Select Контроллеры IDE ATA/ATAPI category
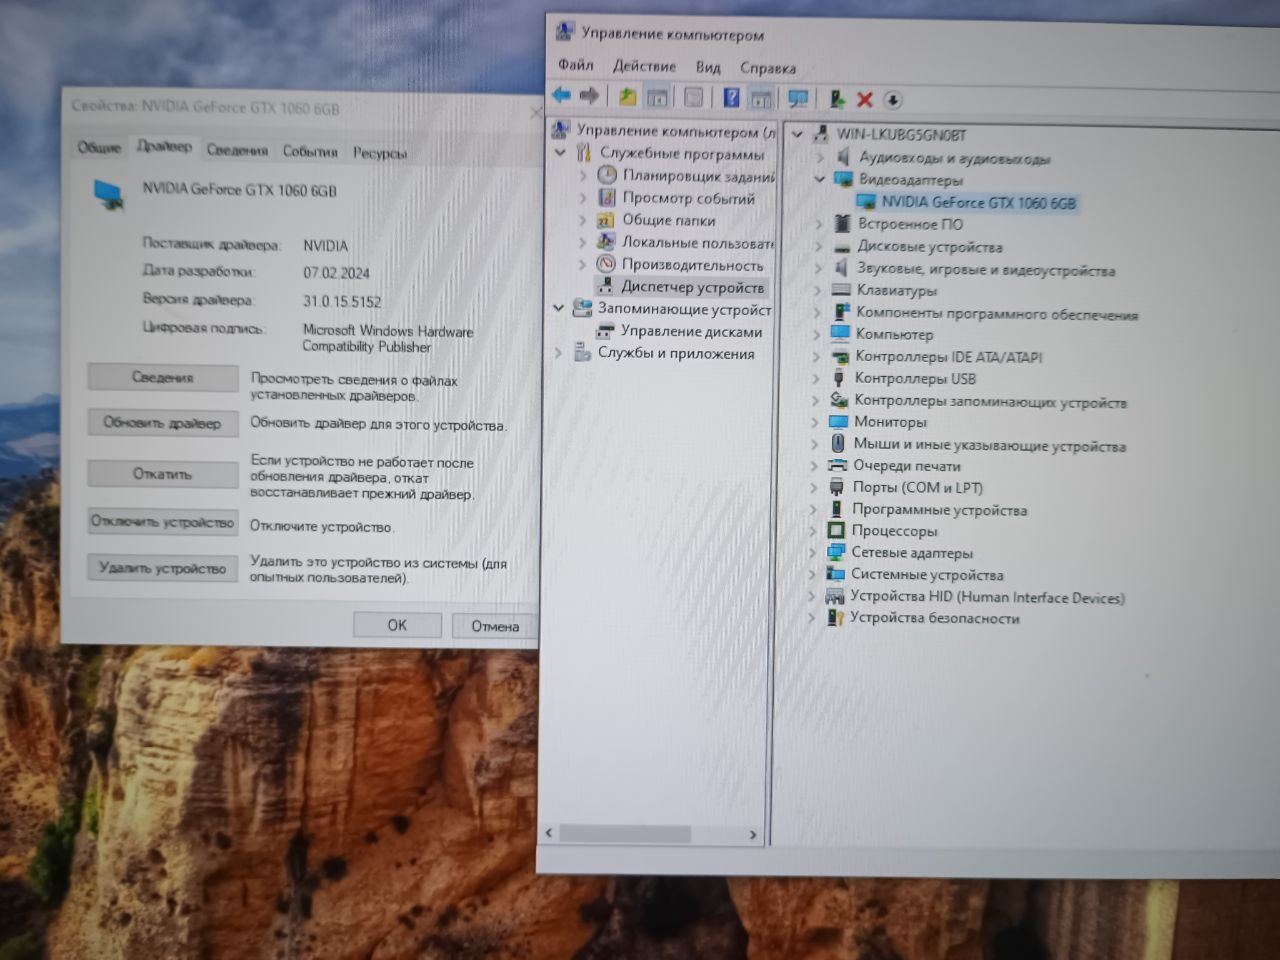Image resolution: width=1280 pixels, height=960 pixels. tap(948, 357)
